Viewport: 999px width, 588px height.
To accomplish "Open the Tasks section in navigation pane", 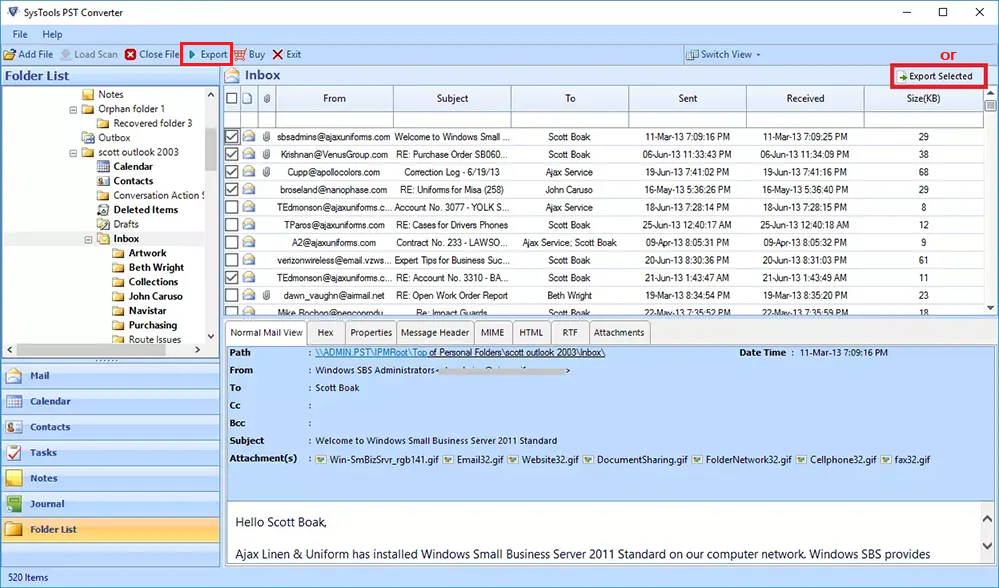I will (x=111, y=452).
